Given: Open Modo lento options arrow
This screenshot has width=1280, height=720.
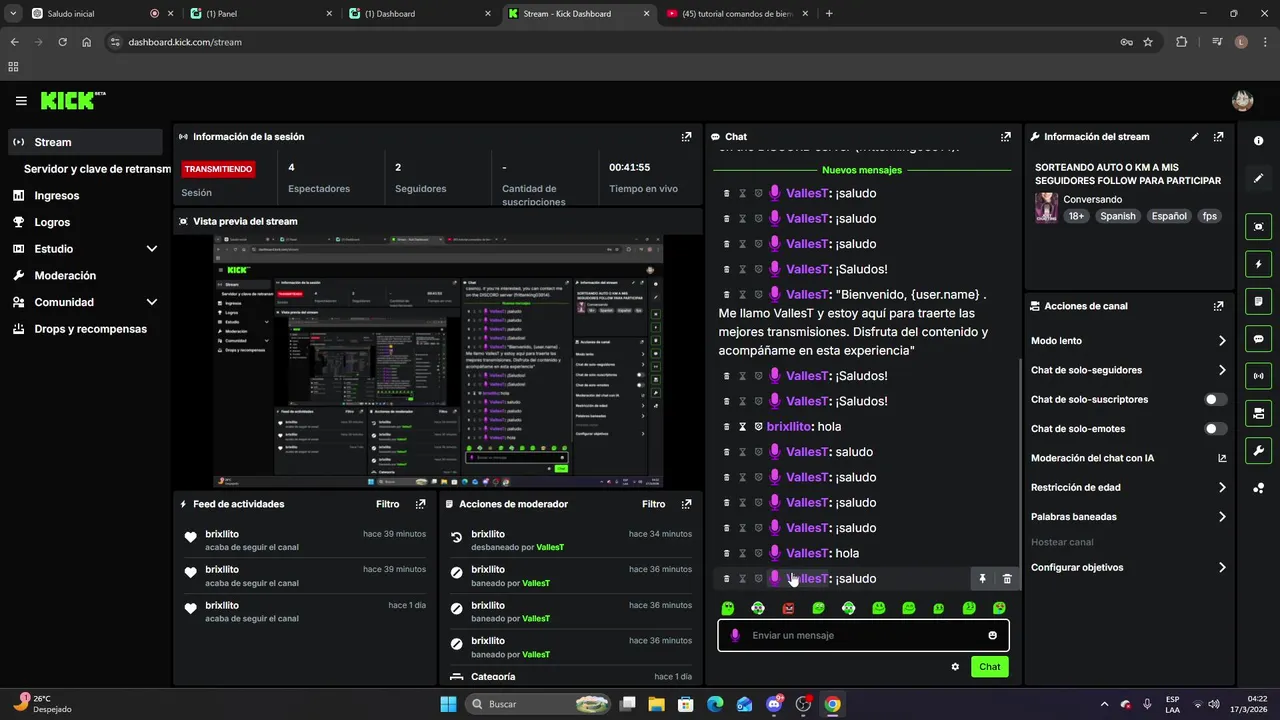Looking at the screenshot, I should tap(1221, 341).
